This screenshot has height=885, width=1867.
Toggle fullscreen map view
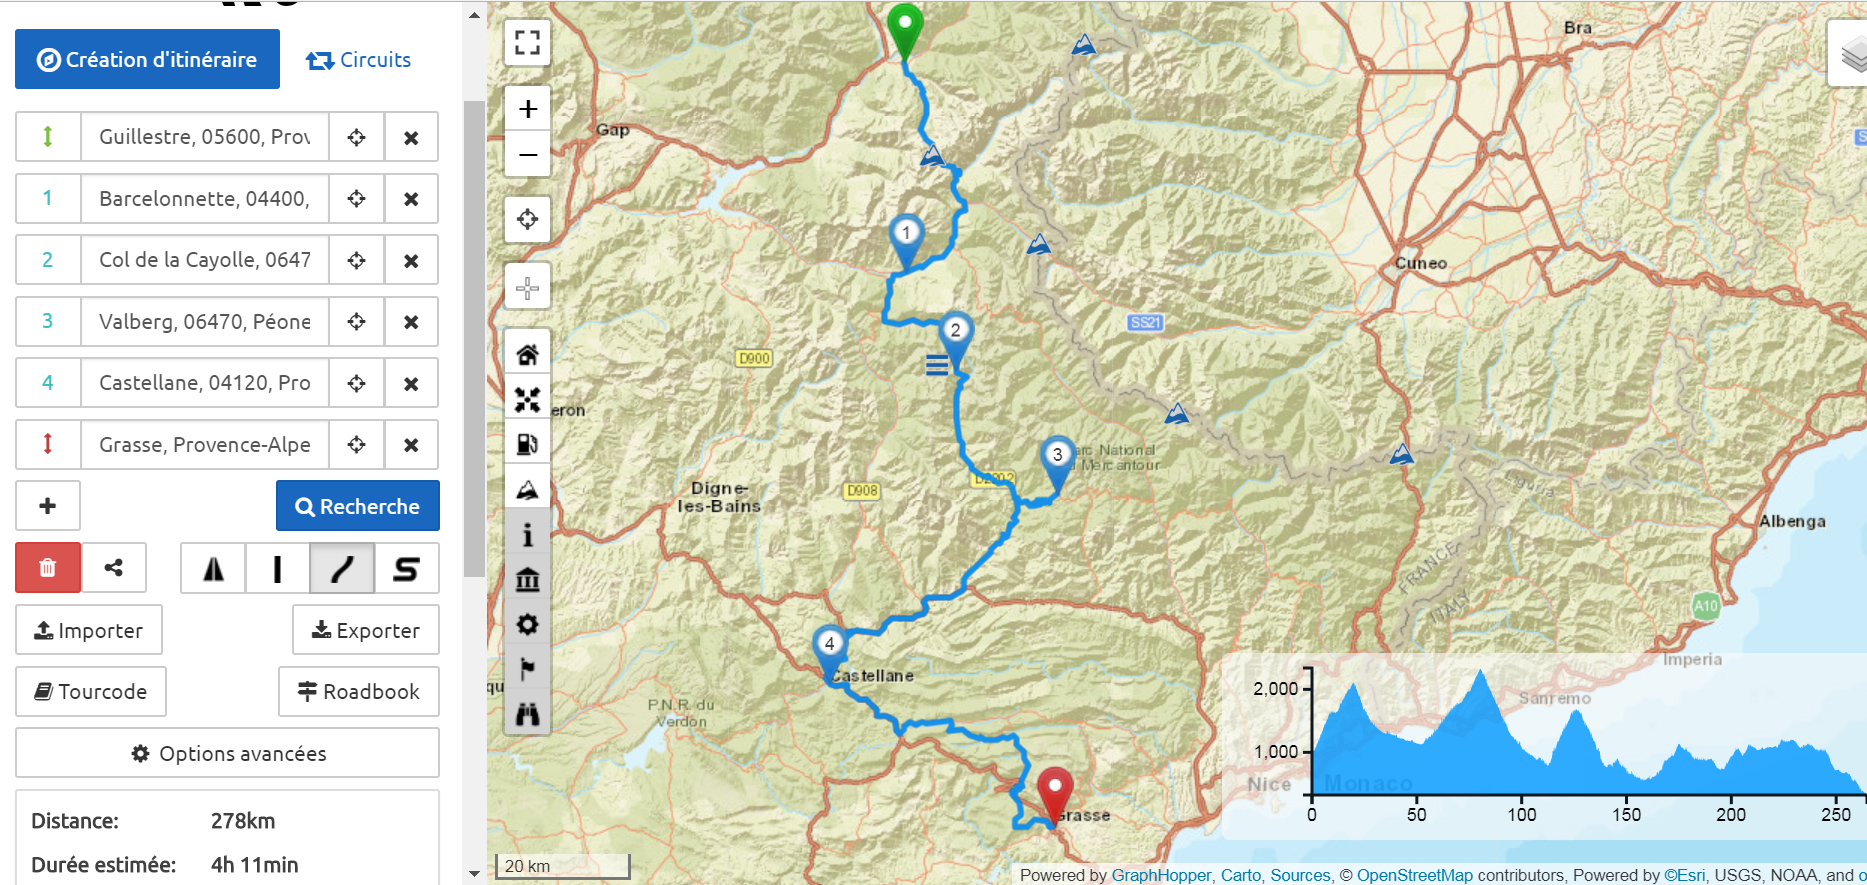point(527,42)
